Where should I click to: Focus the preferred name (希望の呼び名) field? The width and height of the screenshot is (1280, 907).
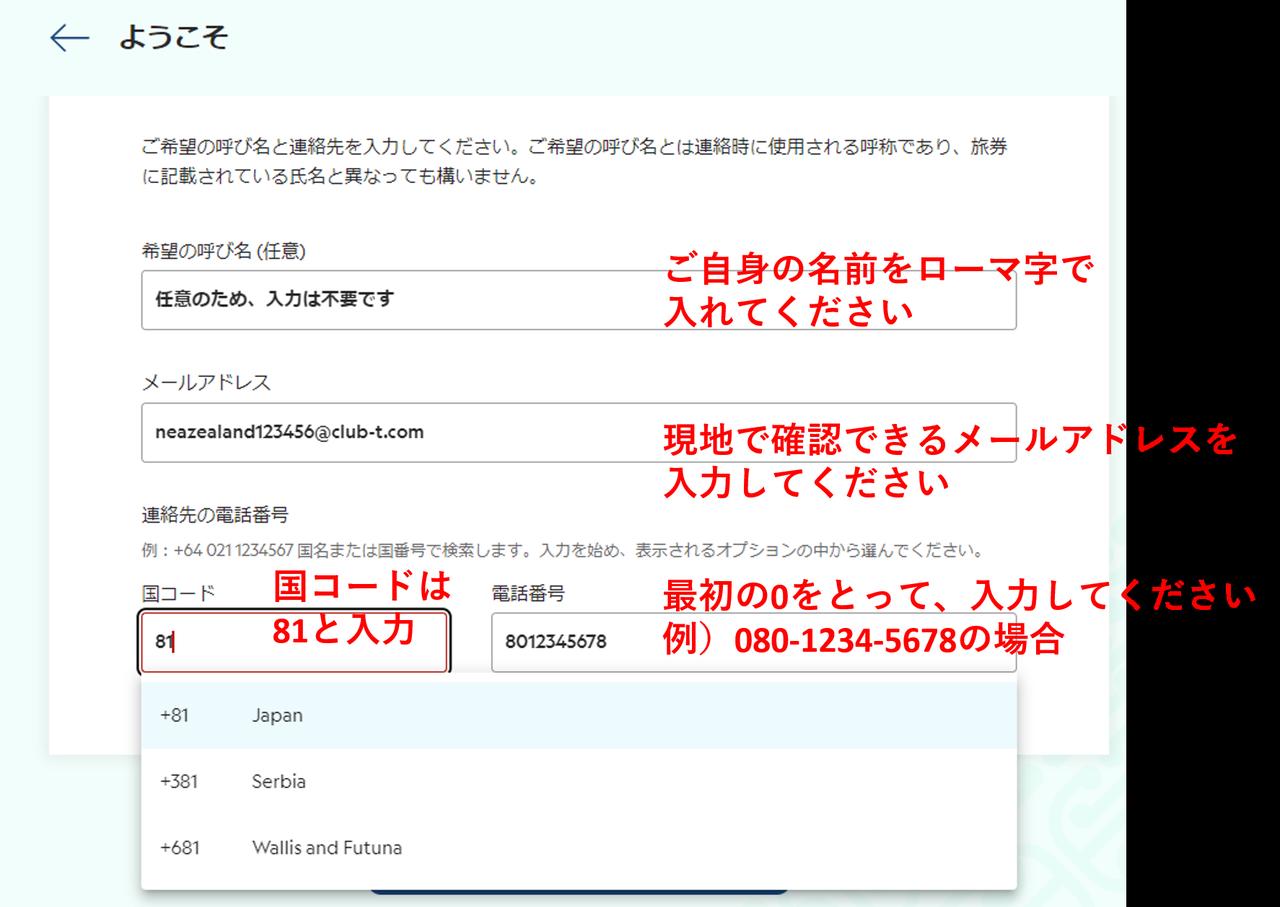(579, 299)
